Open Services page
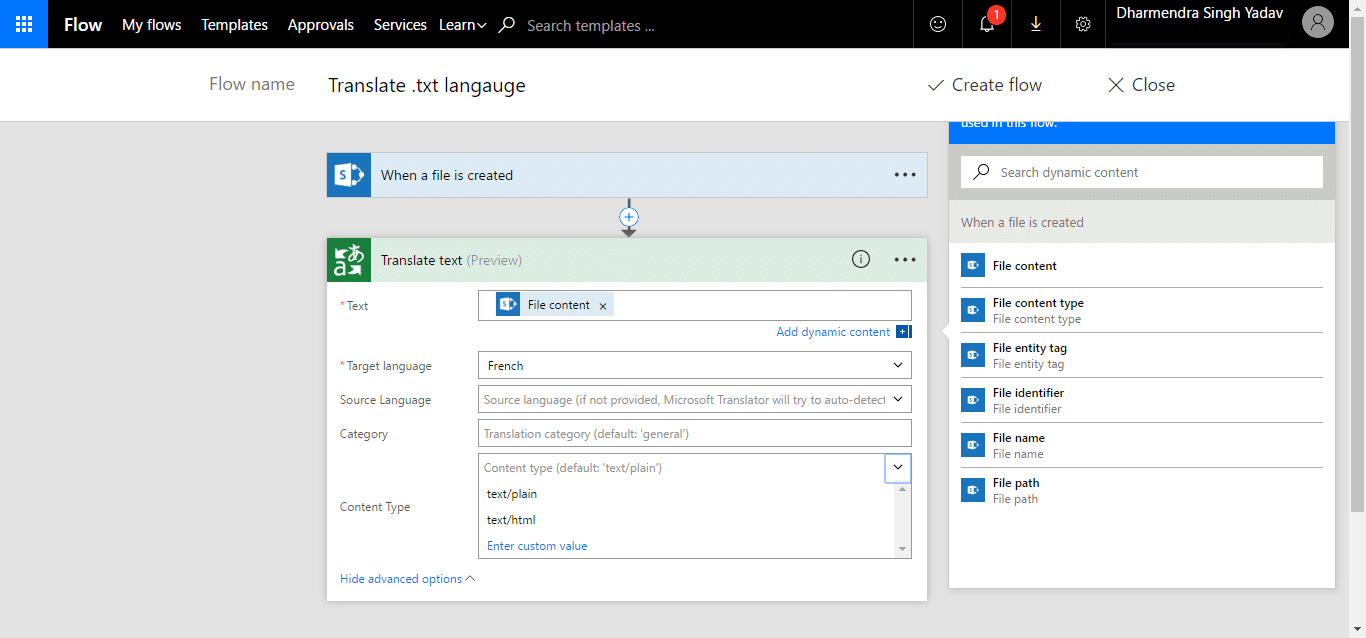1366x638 pixels. tap(400, 25)
